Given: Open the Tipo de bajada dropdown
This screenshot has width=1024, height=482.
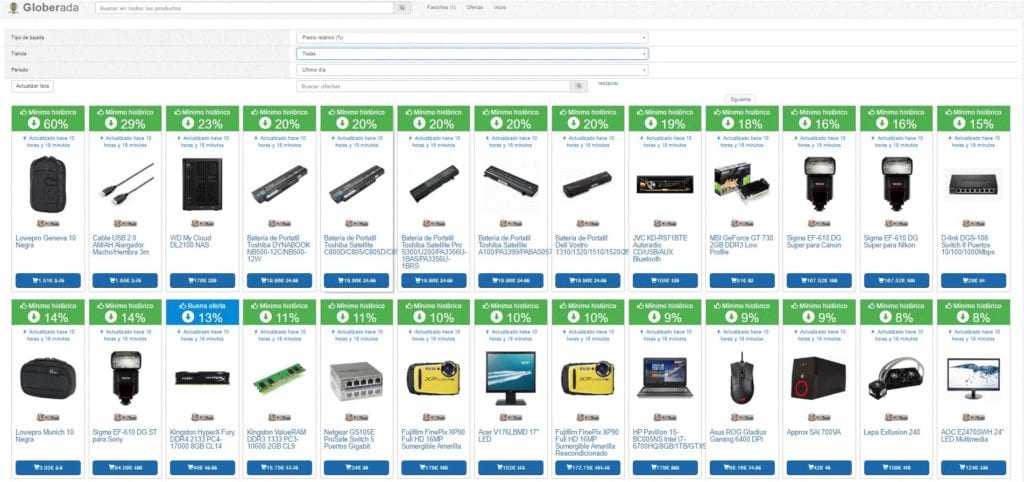Looking at the screenshot, I should (x=472, y=37).
